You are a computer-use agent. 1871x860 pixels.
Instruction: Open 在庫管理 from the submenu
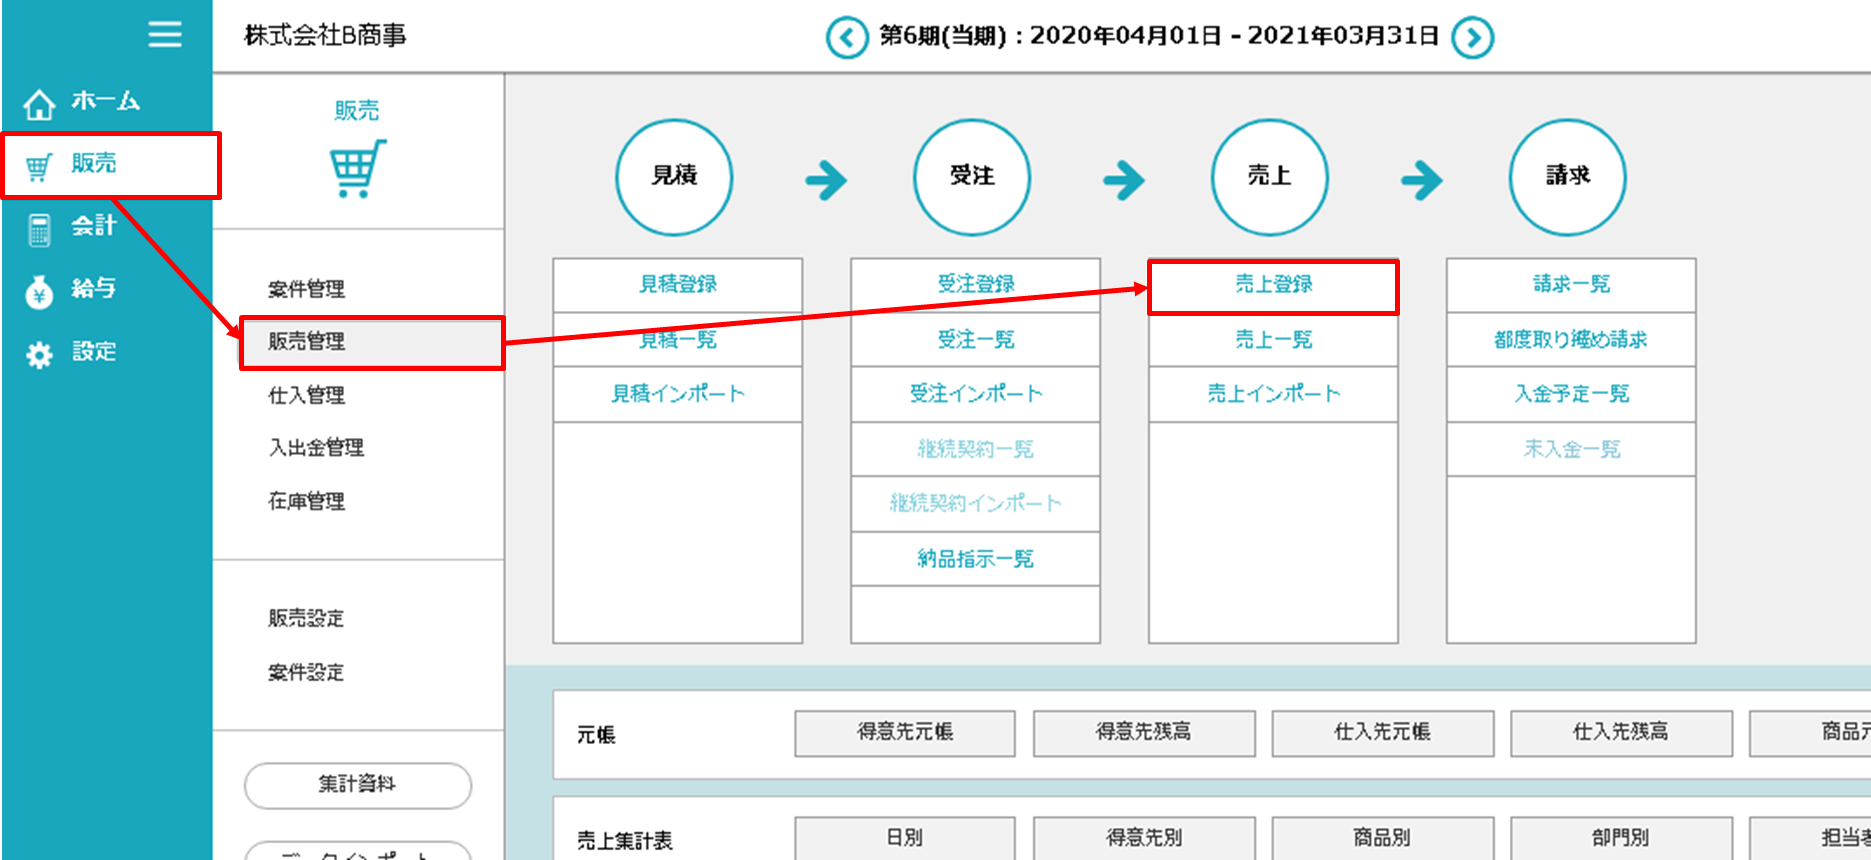tap(307, 502)
